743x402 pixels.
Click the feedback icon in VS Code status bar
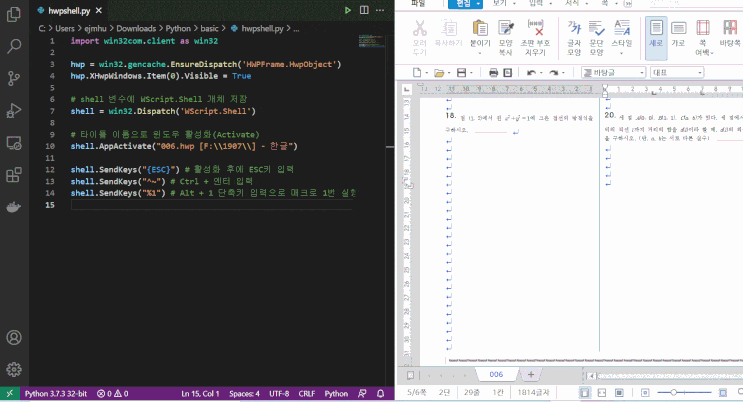tap(362, 393)
